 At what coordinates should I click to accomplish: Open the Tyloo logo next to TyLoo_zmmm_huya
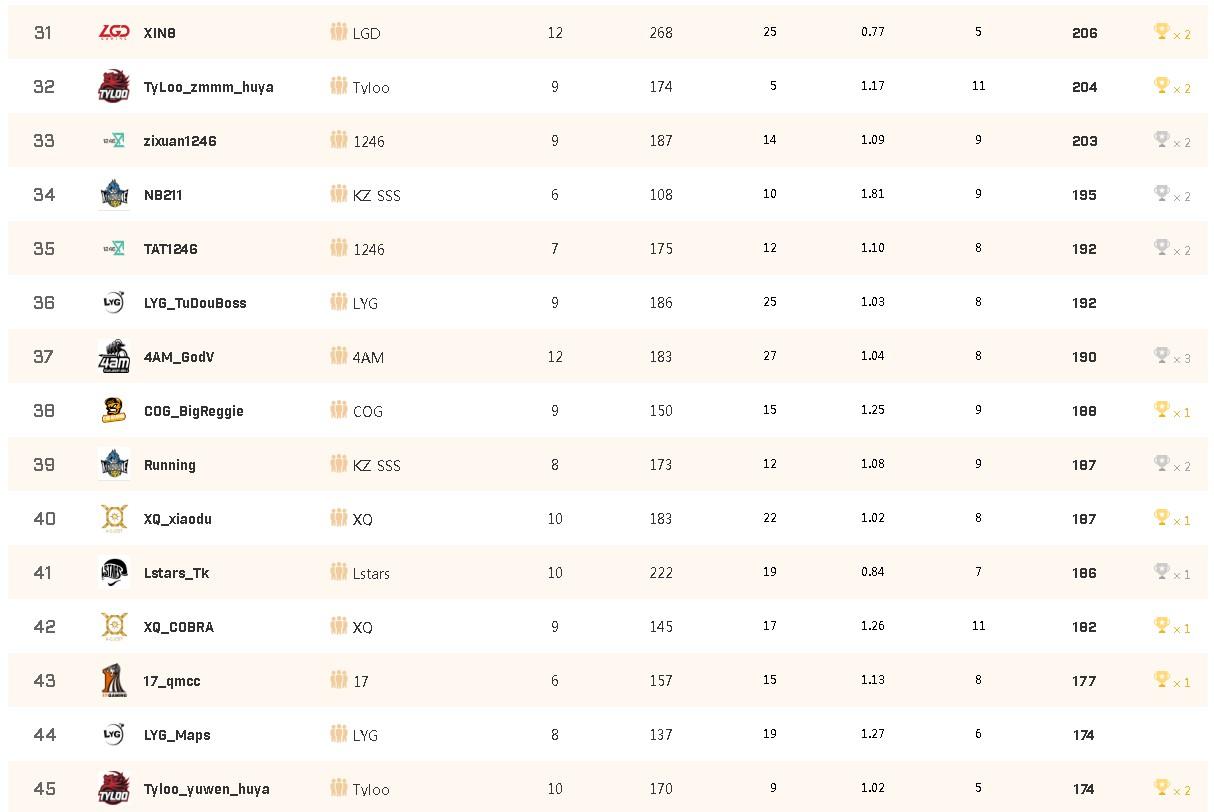[x=114, y=87]
